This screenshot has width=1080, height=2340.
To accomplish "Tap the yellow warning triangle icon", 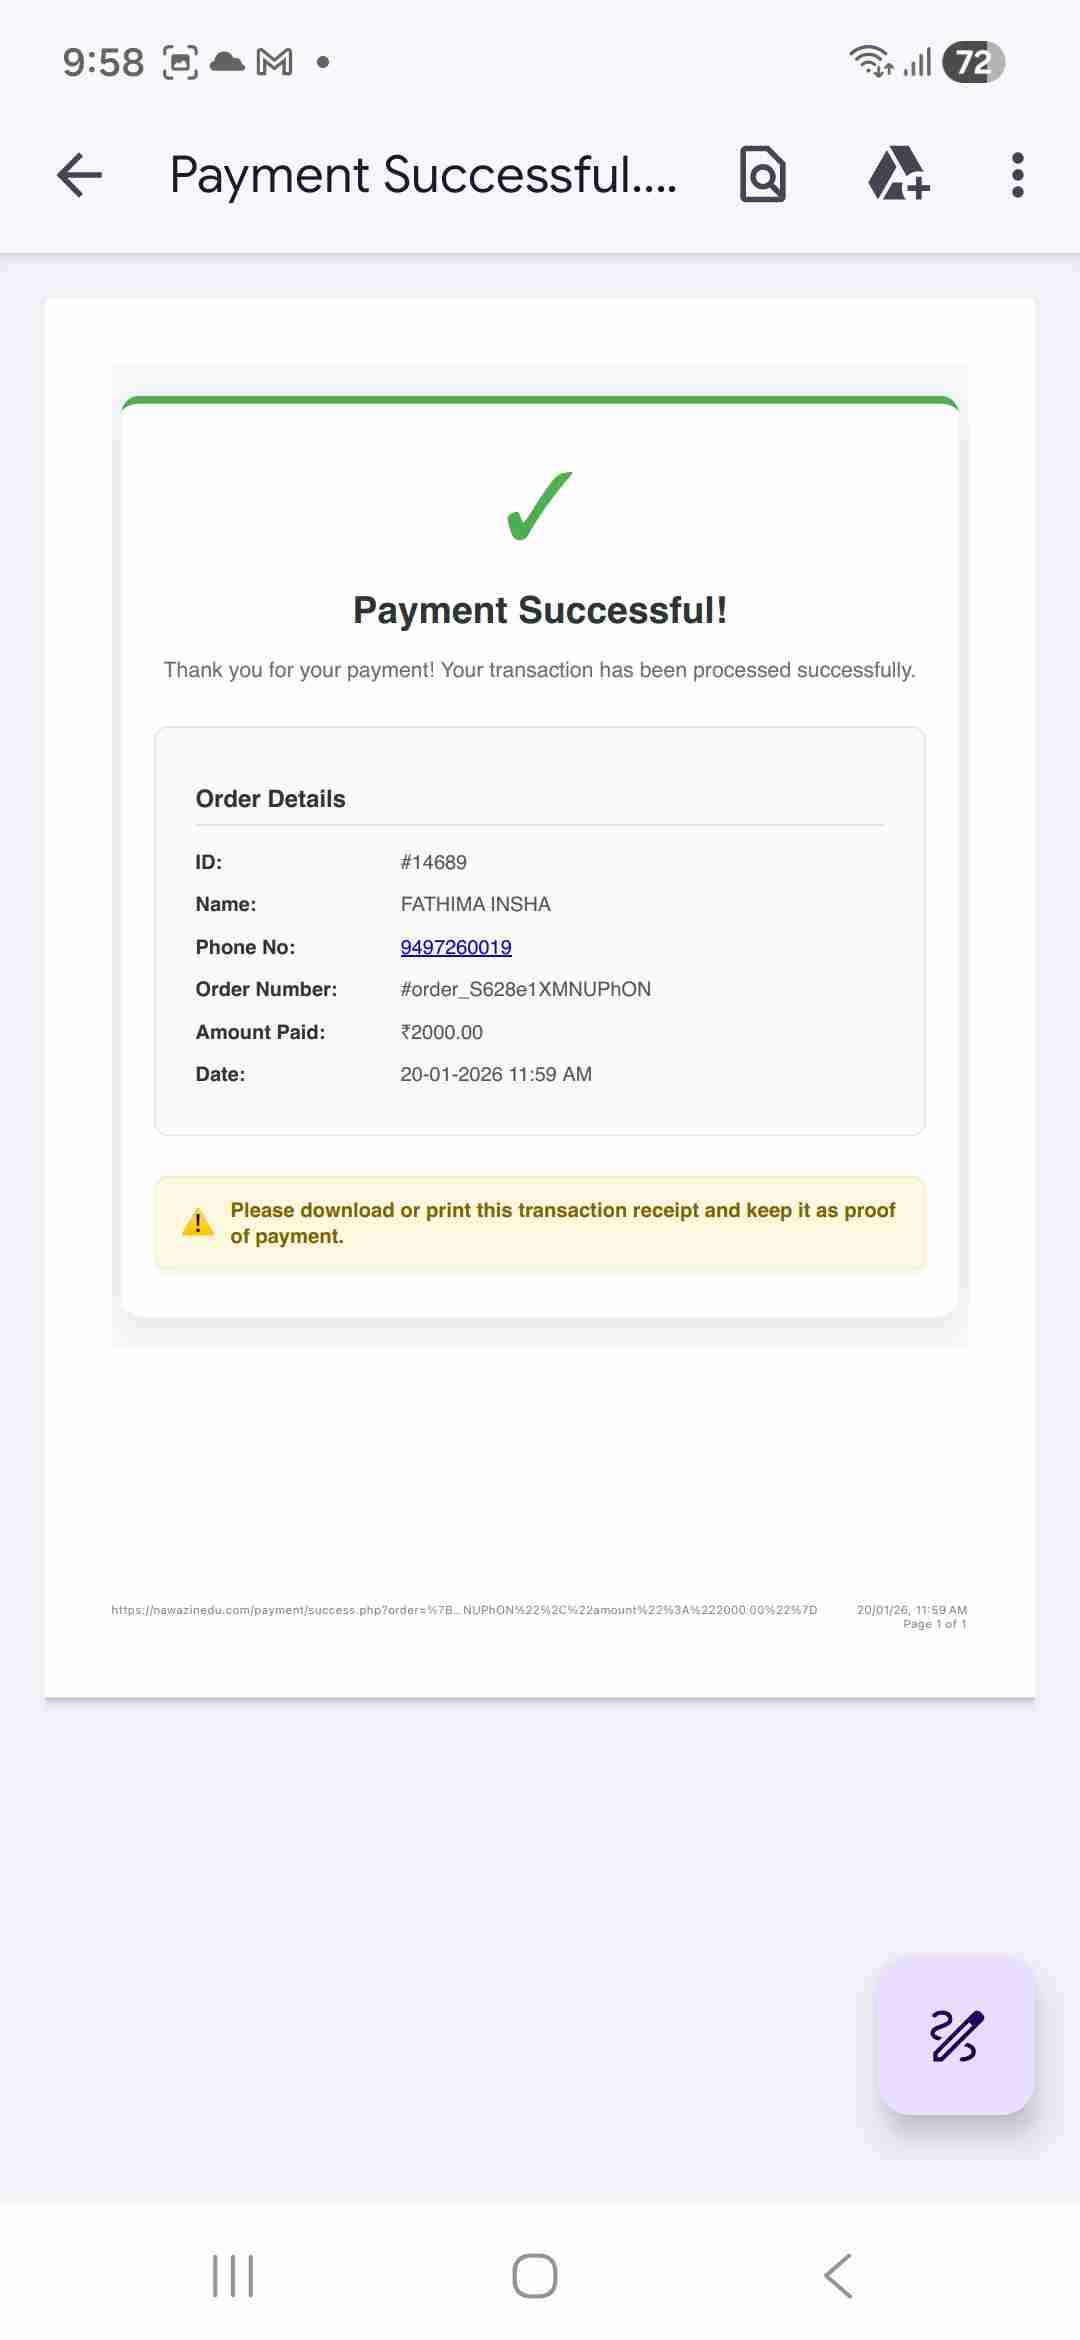I will tap(198, 1222).
